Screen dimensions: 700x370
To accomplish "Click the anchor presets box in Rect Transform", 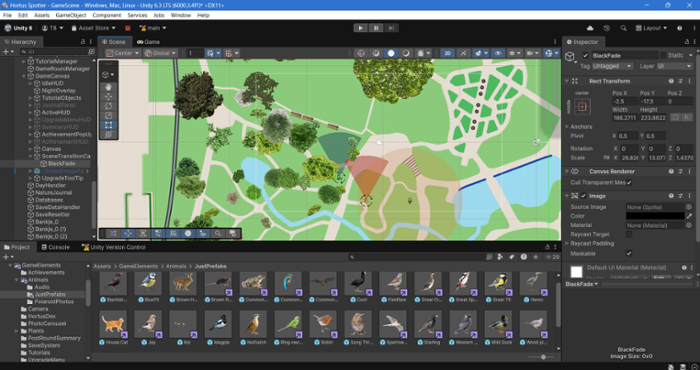I will click(582, 107).
